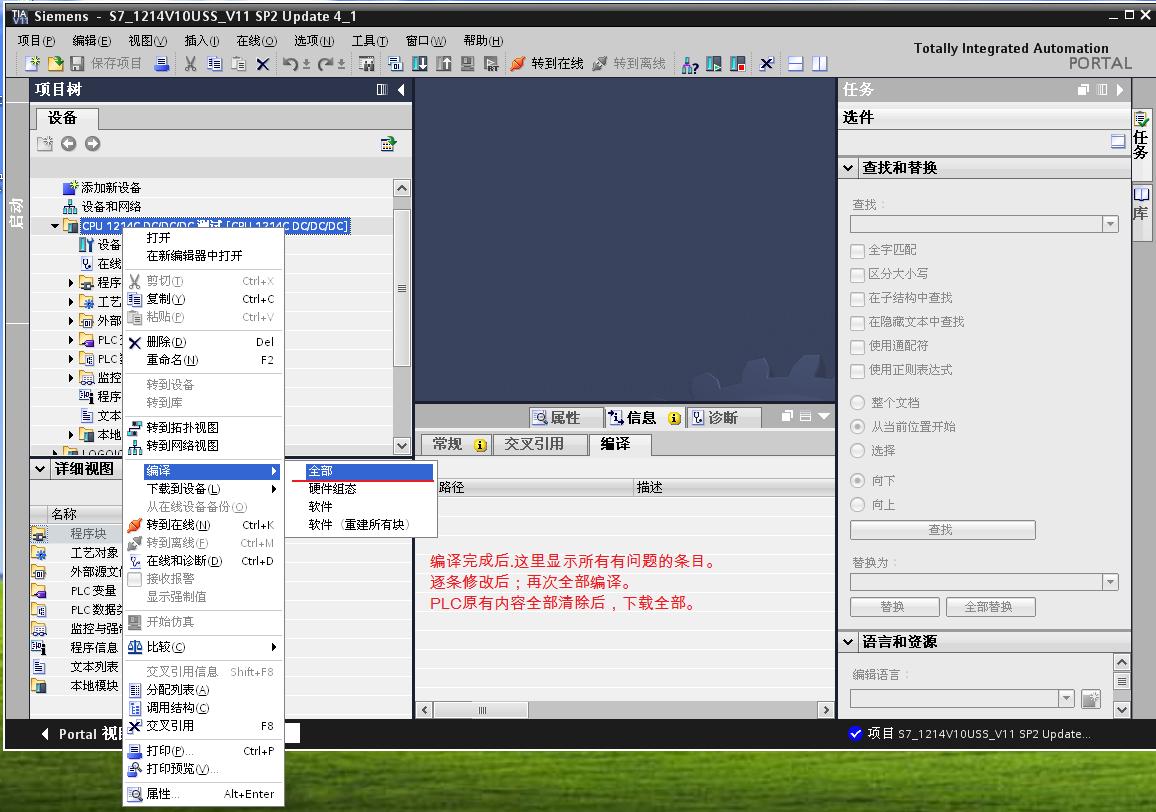Click Split editor space vertically icon
Screen dimensions: 1156x812
coord(820,64)
